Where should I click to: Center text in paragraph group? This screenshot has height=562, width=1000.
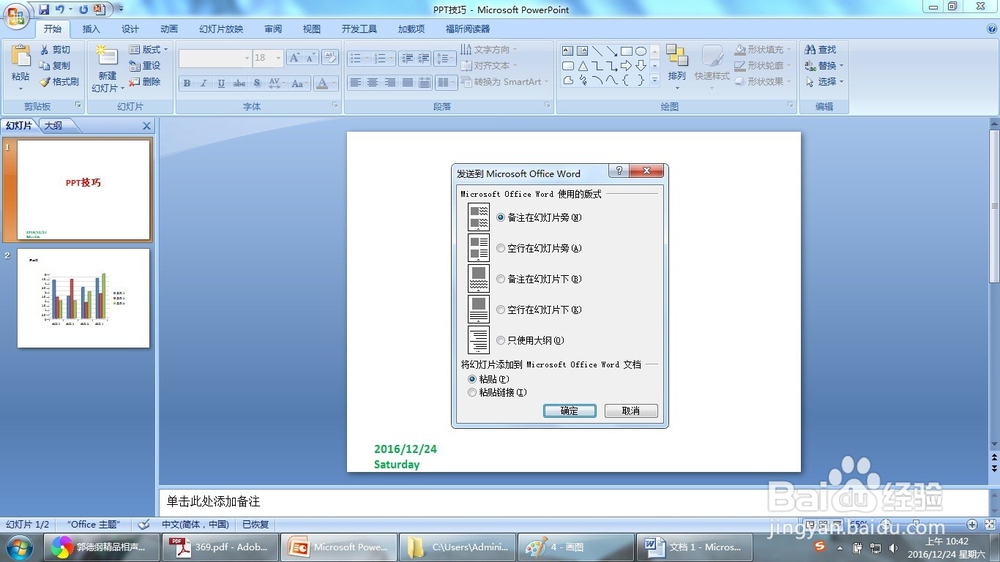pos(372,82)
